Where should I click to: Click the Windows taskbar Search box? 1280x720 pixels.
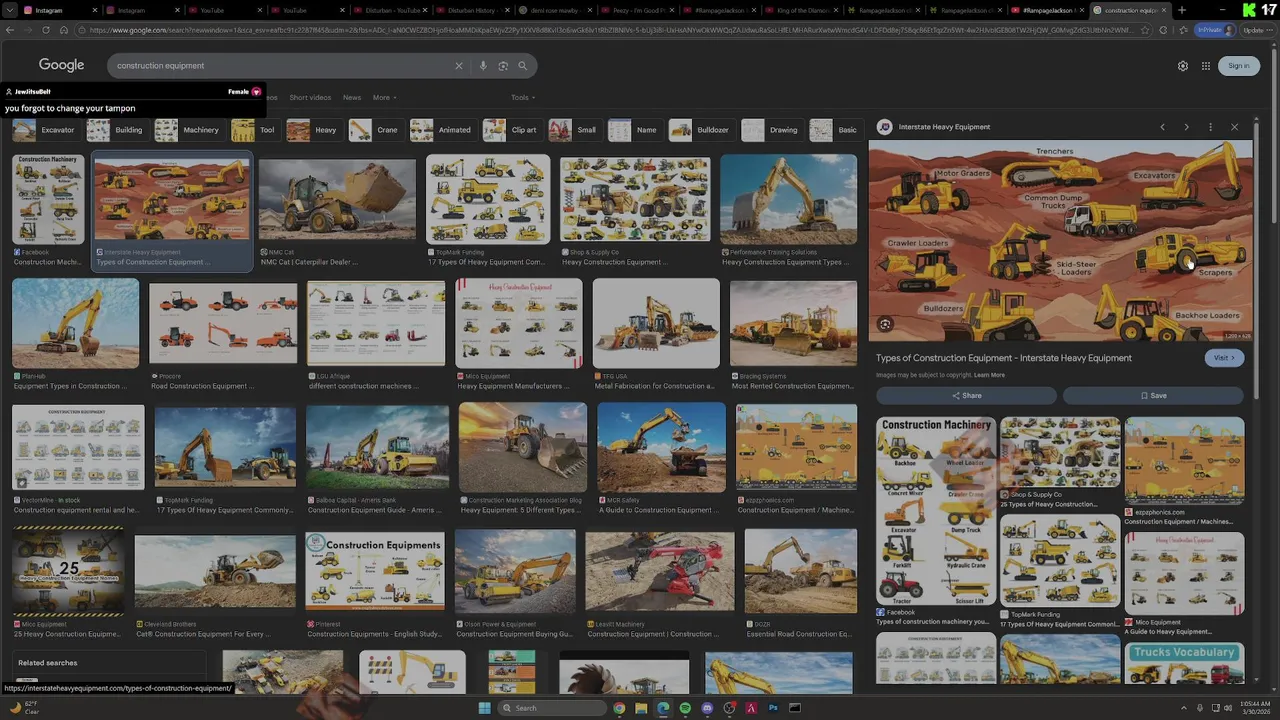(x=552, y=708)
